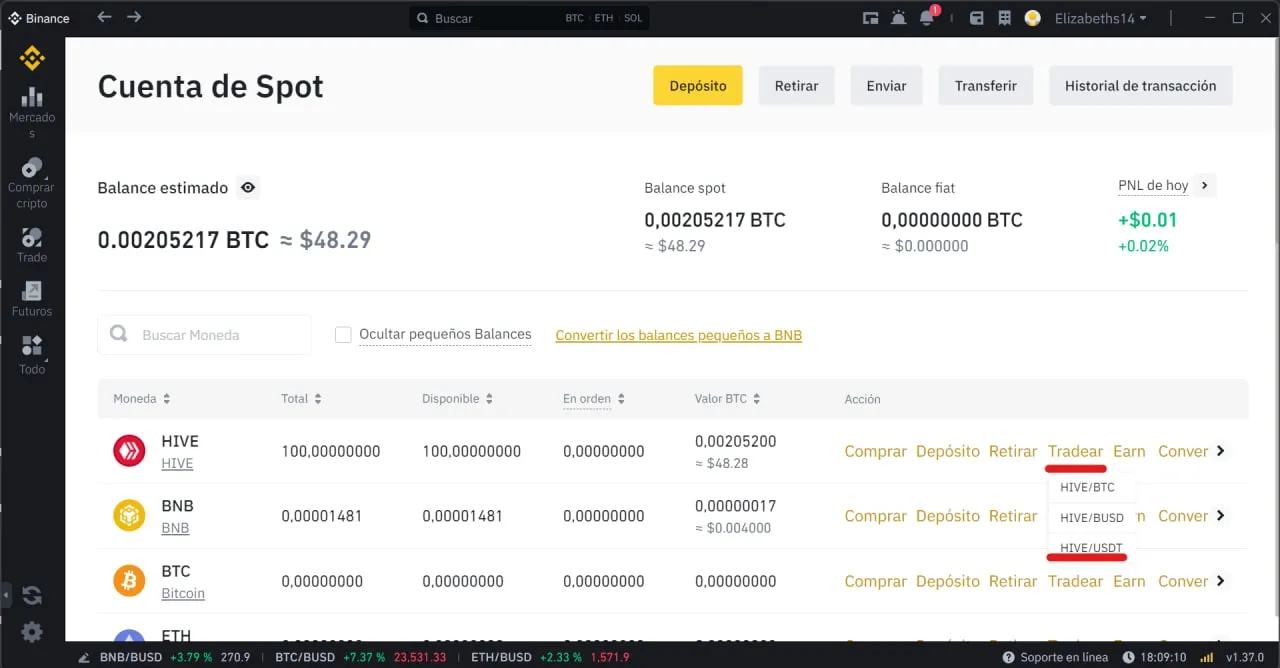Go forward with the right arrow
This screenshot has width=1280, height=668.
point(134,18)
